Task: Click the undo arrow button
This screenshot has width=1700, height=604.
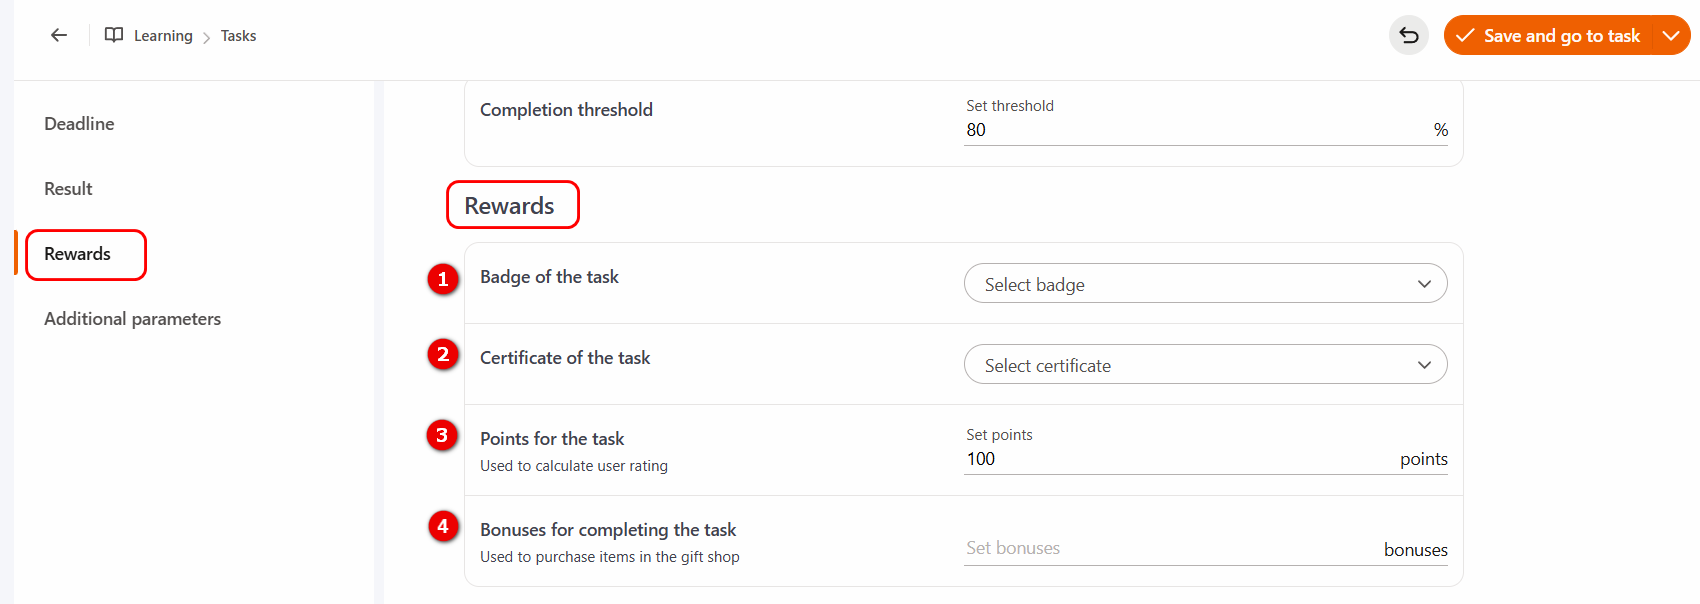Action: click(x=1408, y=36)
